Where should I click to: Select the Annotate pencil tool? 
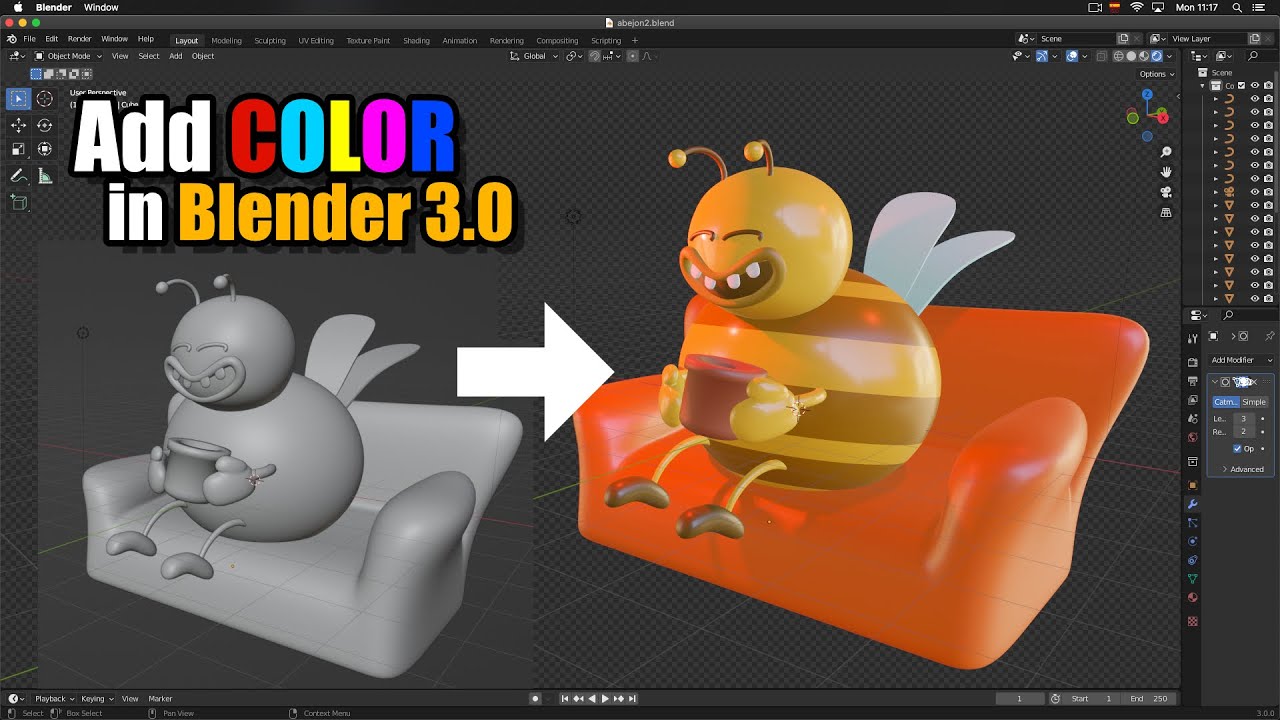coord(18,176)
